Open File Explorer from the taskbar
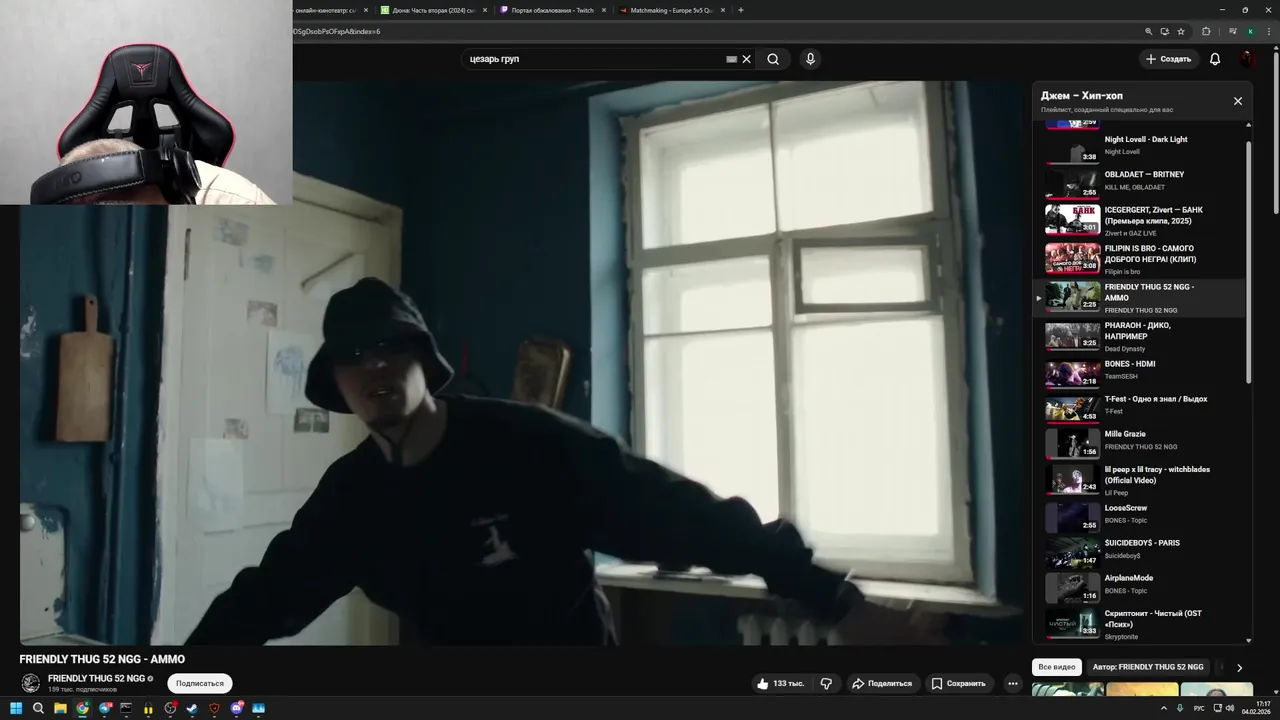The image size is (1280, 720). tap(60, 709)
